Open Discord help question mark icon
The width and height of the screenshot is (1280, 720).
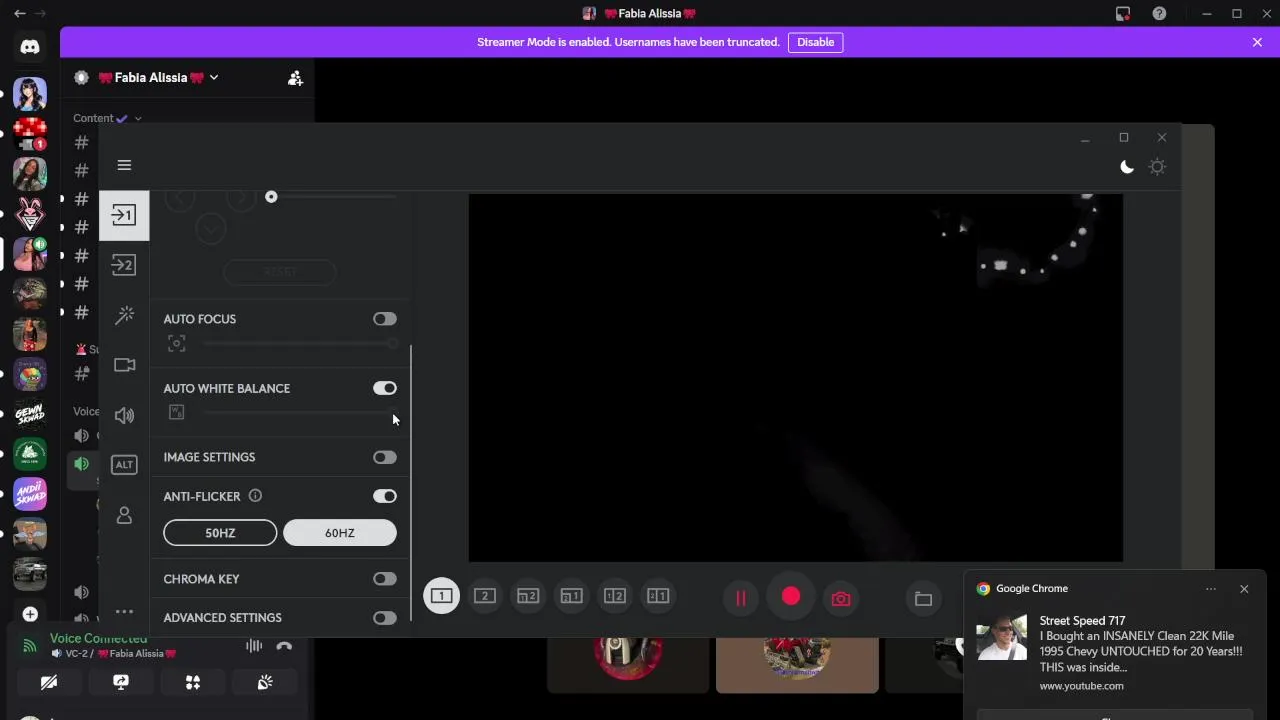pos(1159,14)
